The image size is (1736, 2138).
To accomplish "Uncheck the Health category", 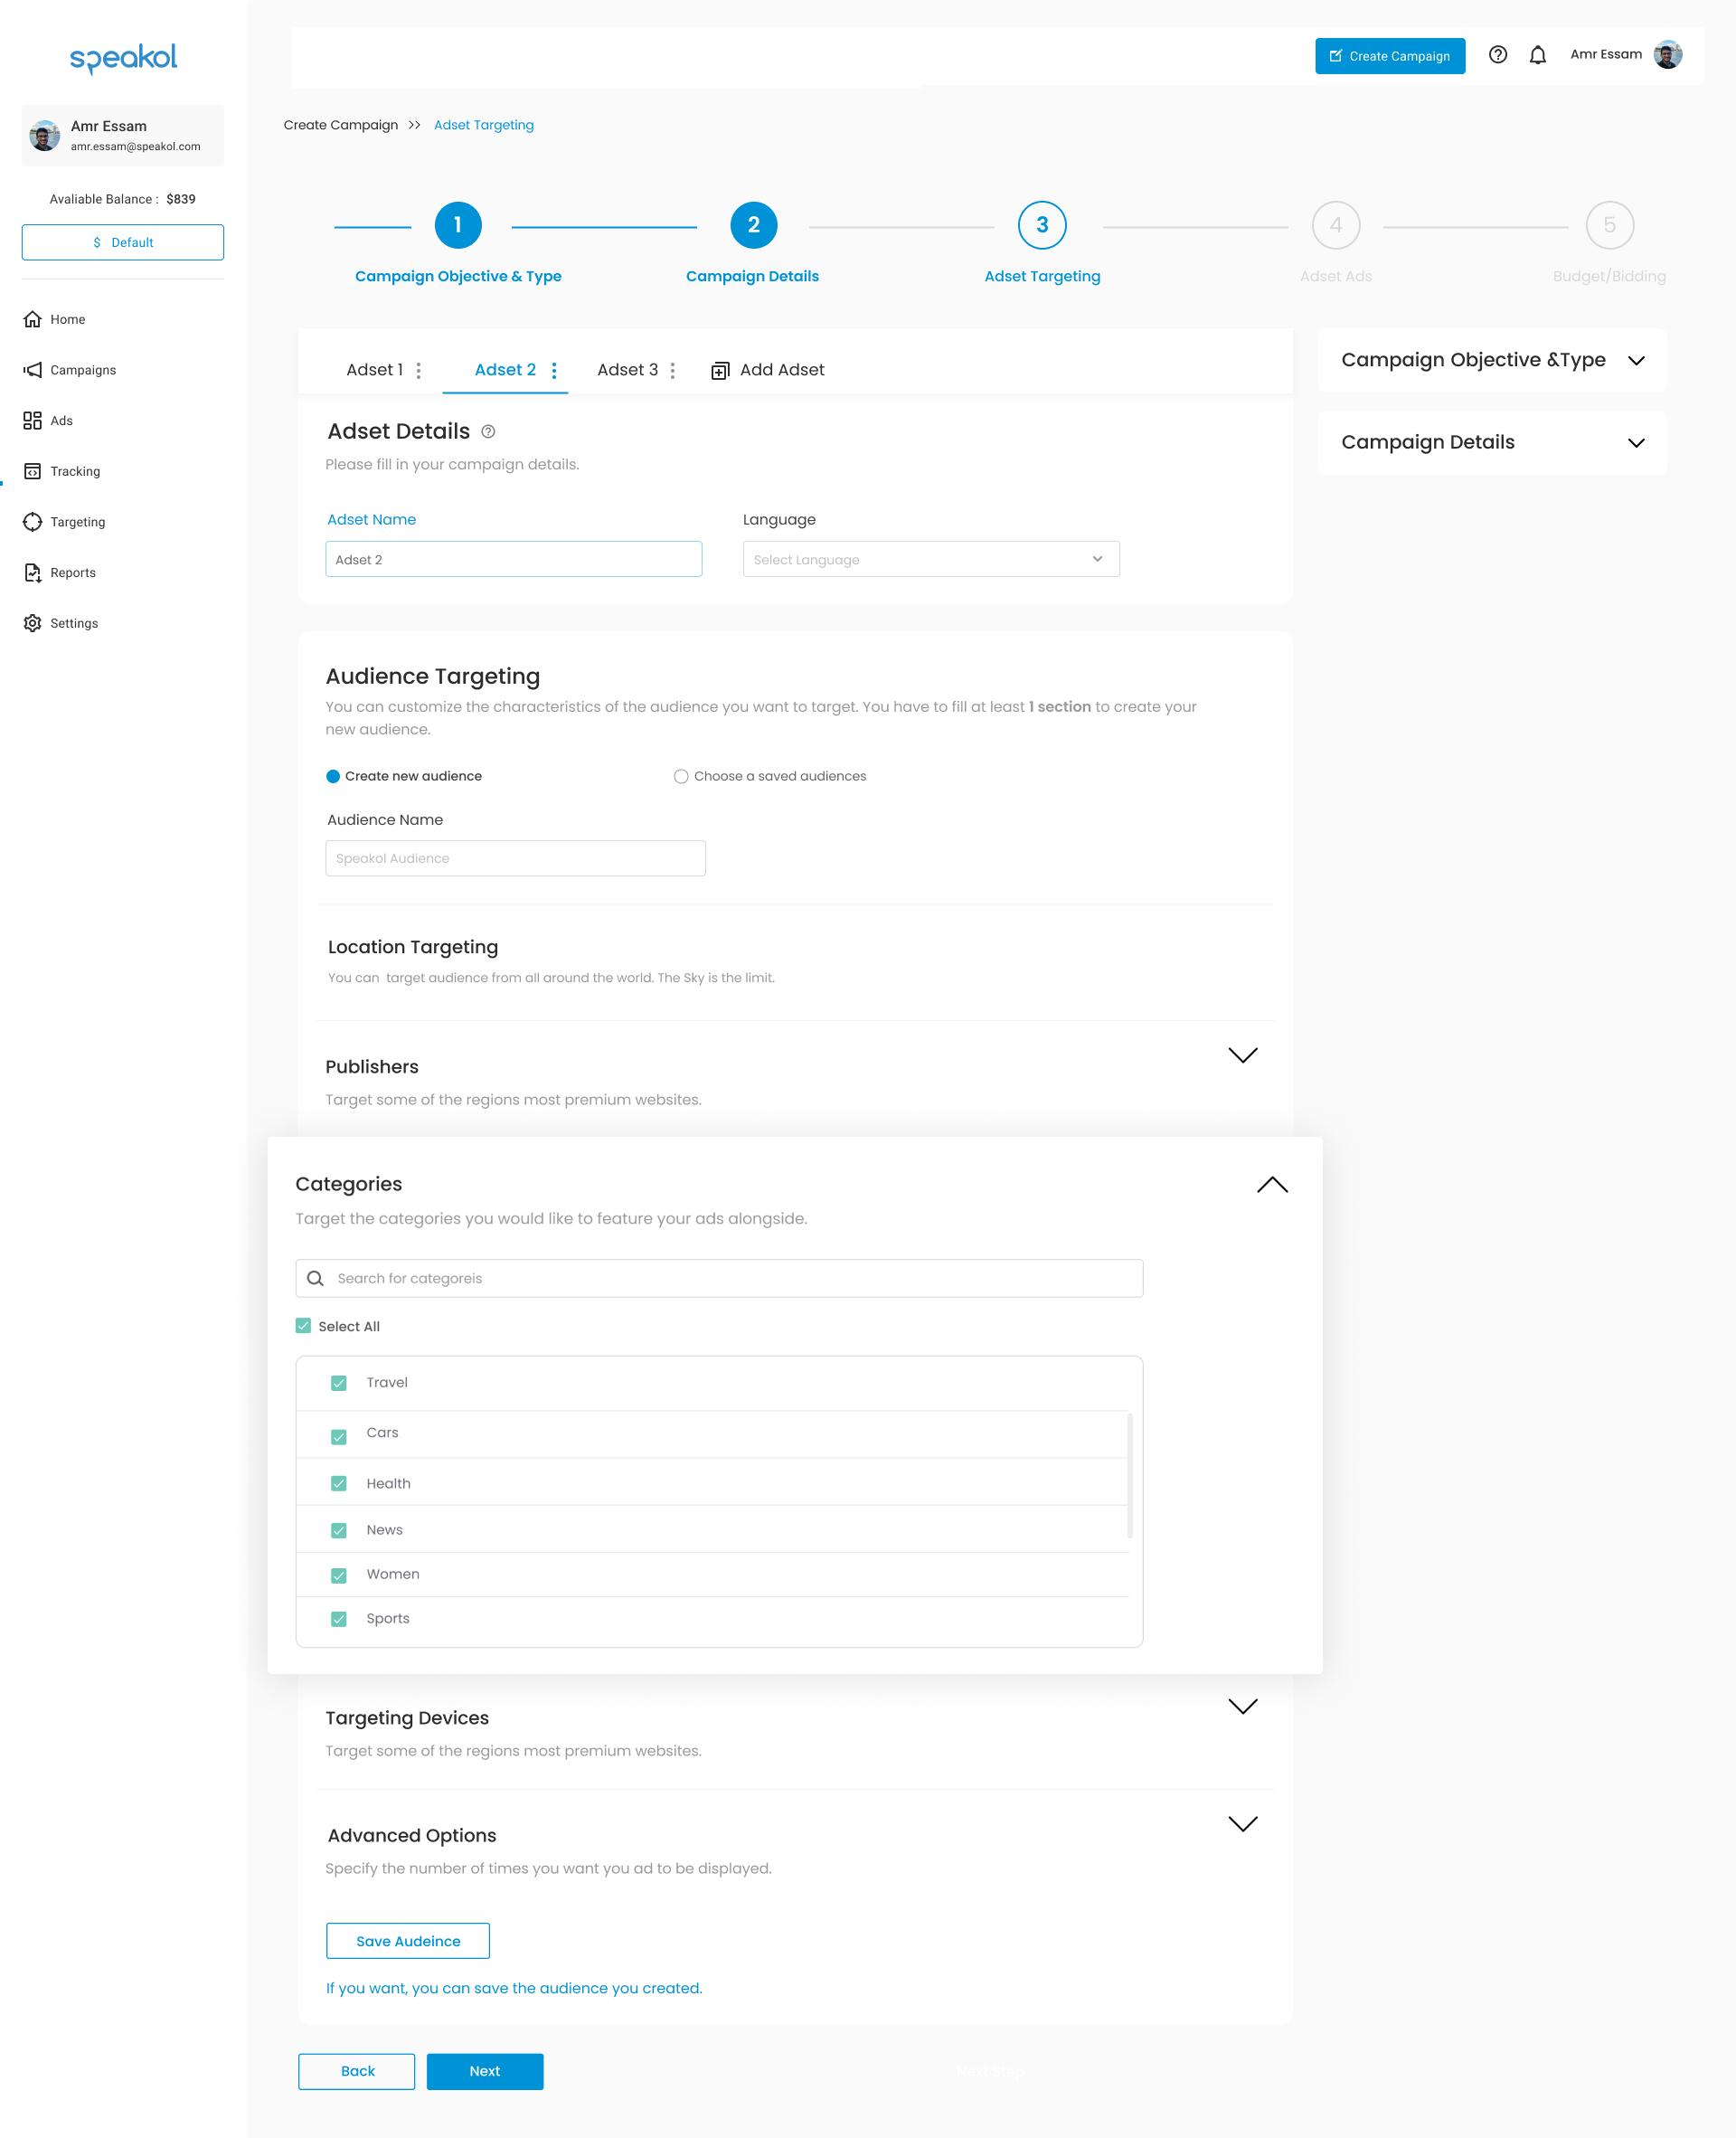I will (339, 1484).
